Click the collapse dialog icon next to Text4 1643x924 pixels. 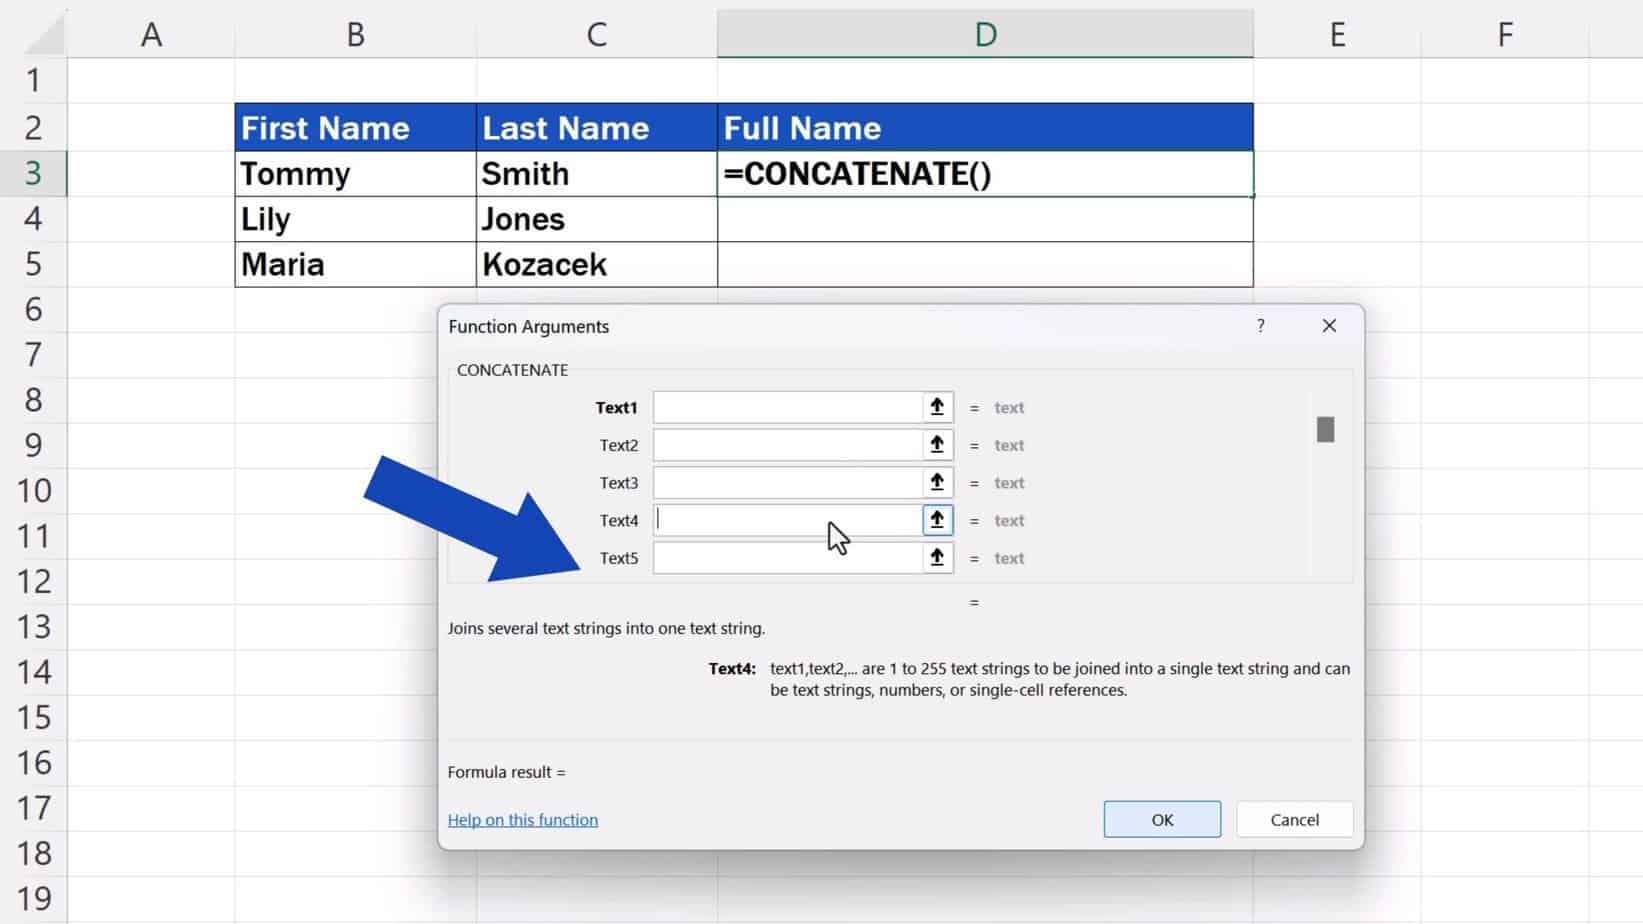pos(936,520)
